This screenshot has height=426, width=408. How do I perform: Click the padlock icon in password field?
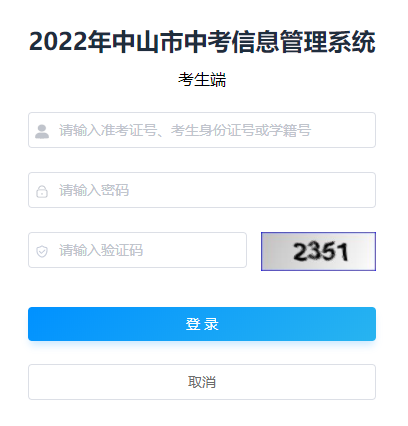pos(42,191)
